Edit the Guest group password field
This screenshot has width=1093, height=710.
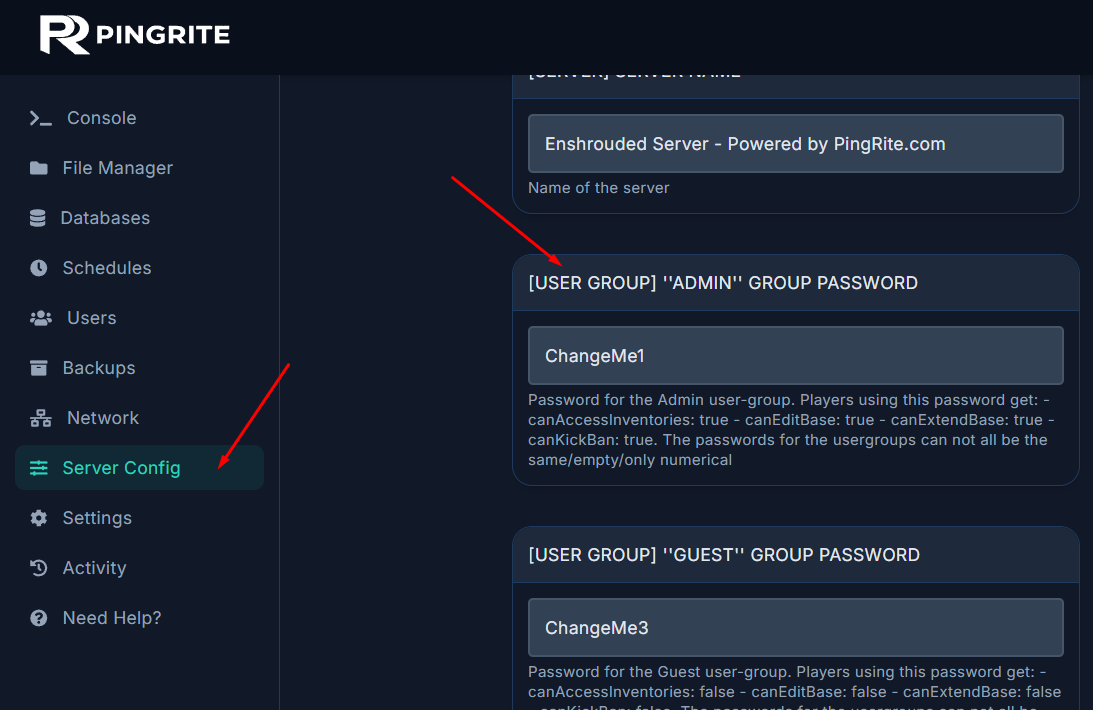(x=795, y=627)
